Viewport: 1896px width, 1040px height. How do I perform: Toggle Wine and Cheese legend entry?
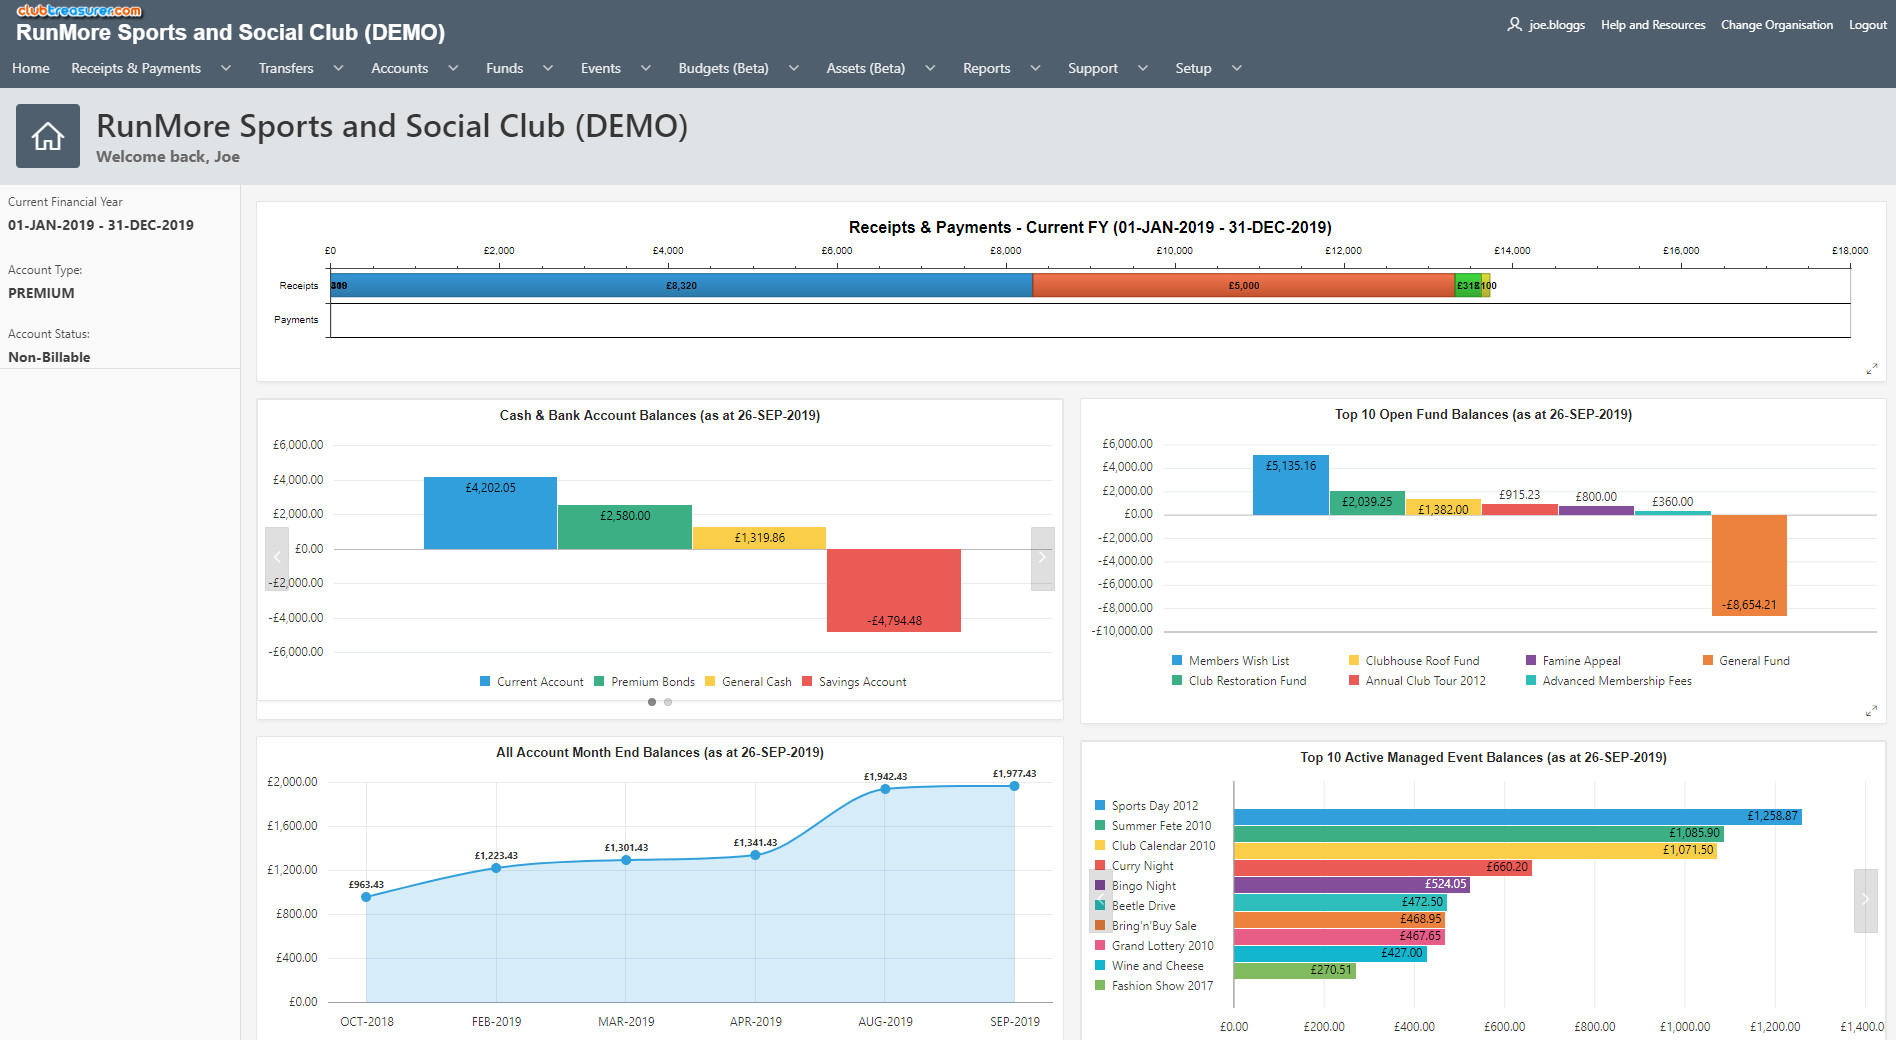tap(1149, 966)
